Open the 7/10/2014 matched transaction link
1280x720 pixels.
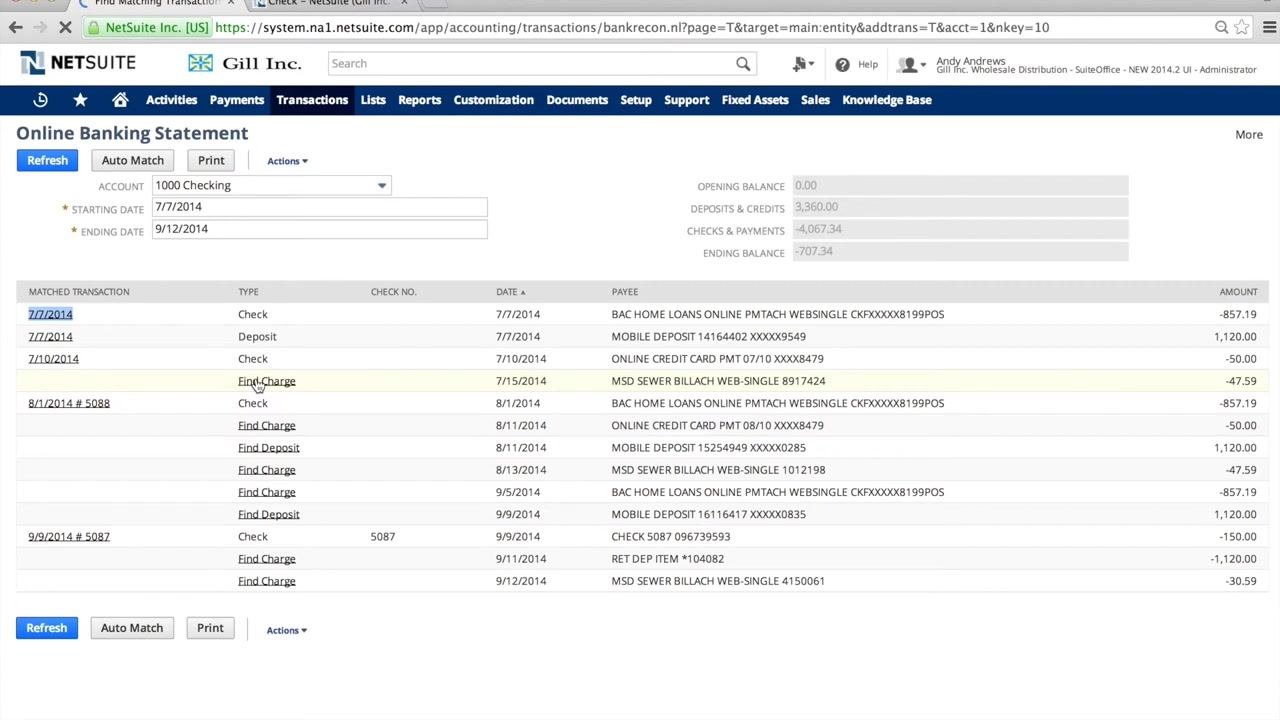tap(53, 359)
